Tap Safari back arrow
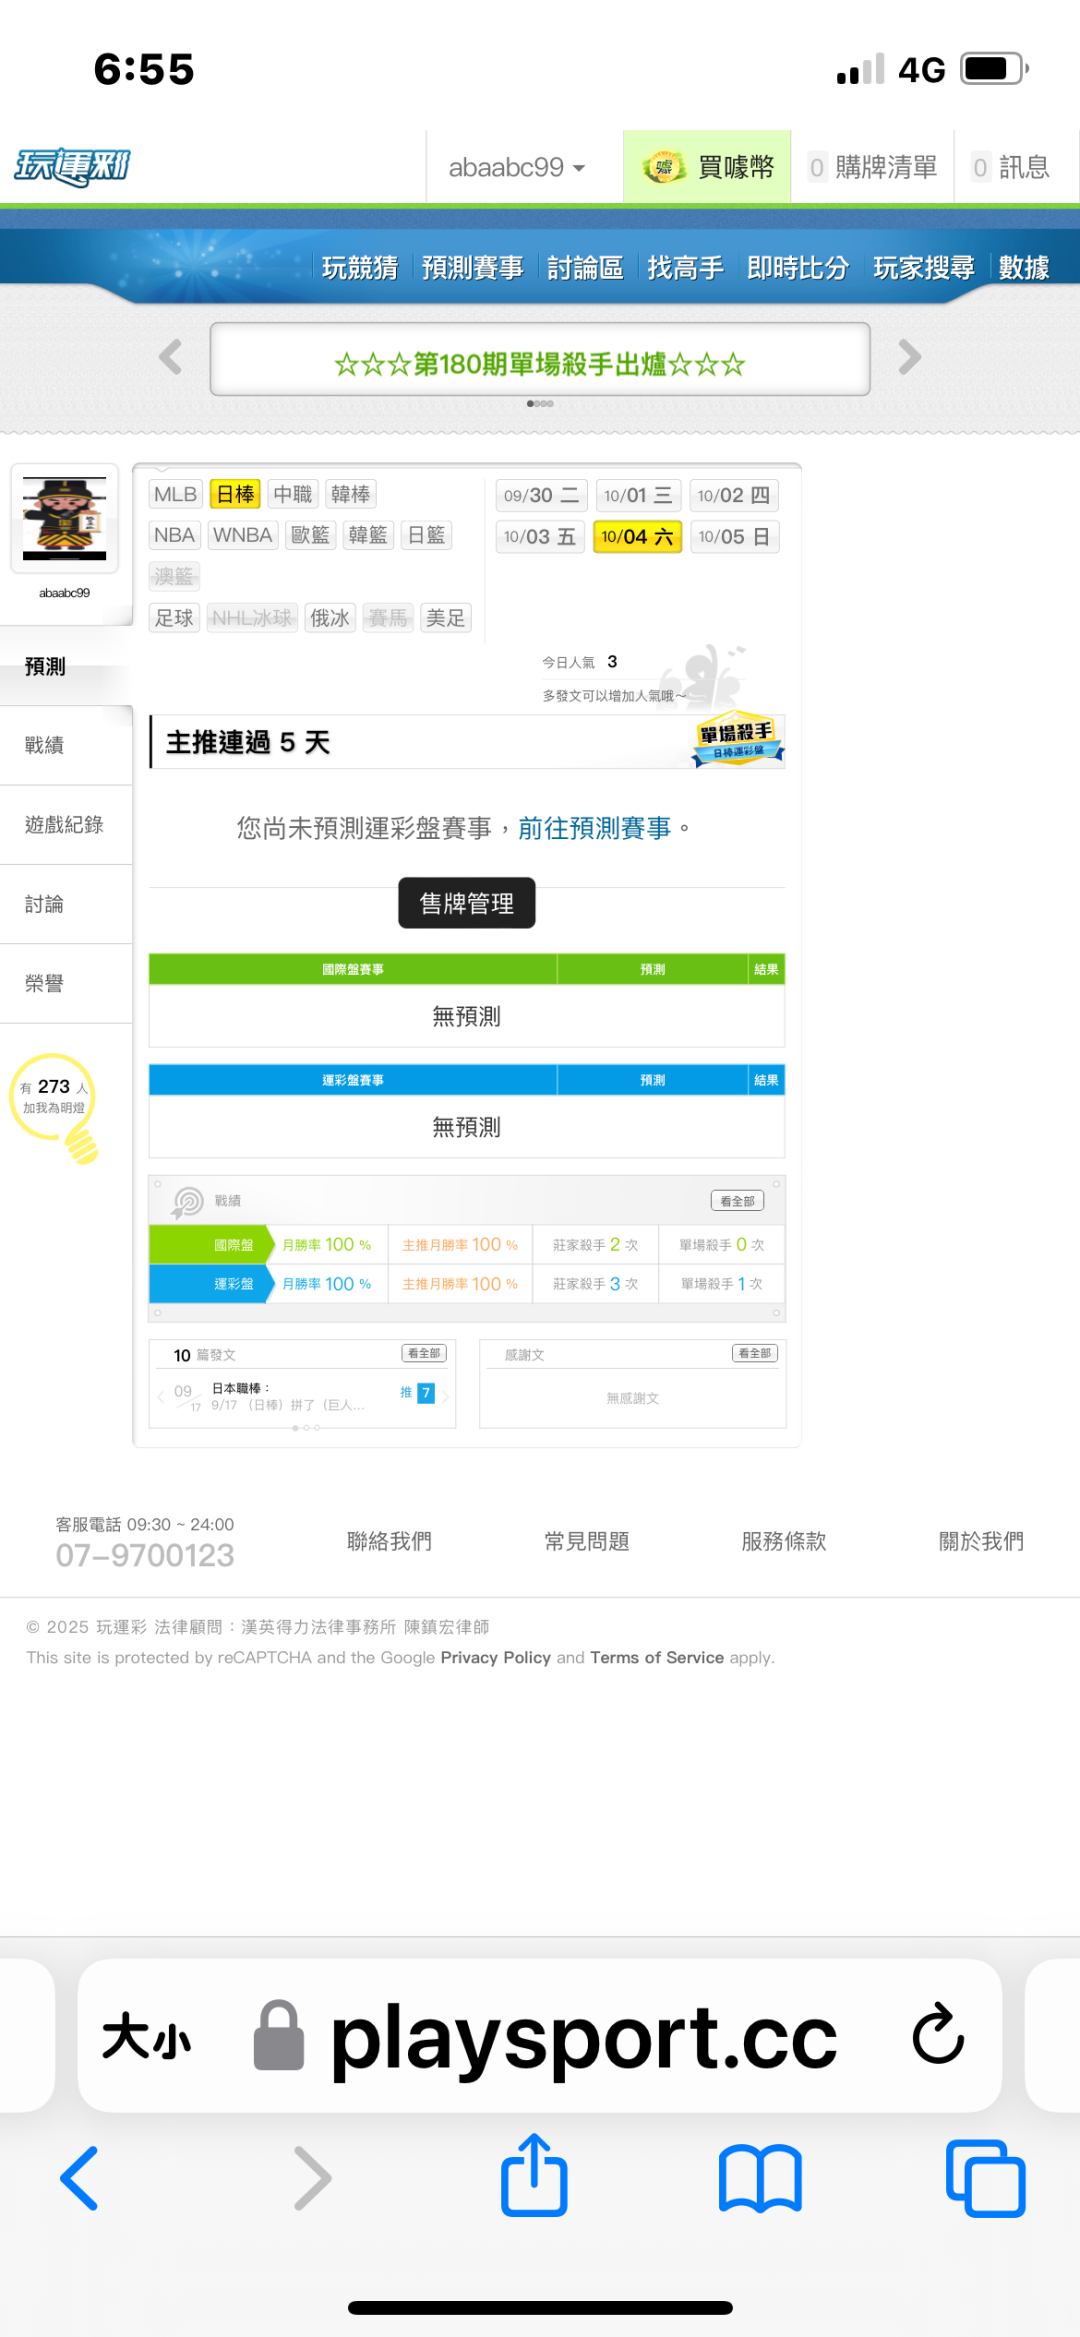Image resolution: width=1080 pixels, height=2337 pixels. [x=80, y=2178]
